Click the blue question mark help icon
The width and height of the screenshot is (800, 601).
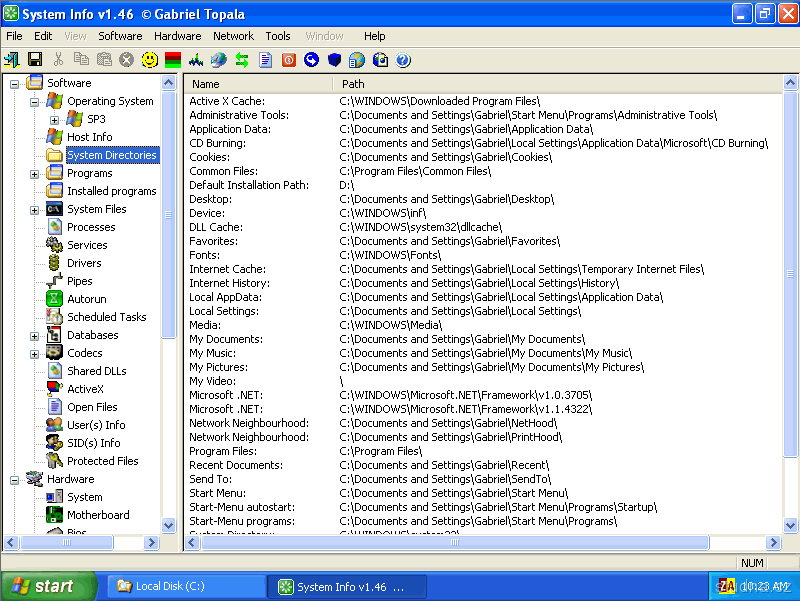(403, 60)
